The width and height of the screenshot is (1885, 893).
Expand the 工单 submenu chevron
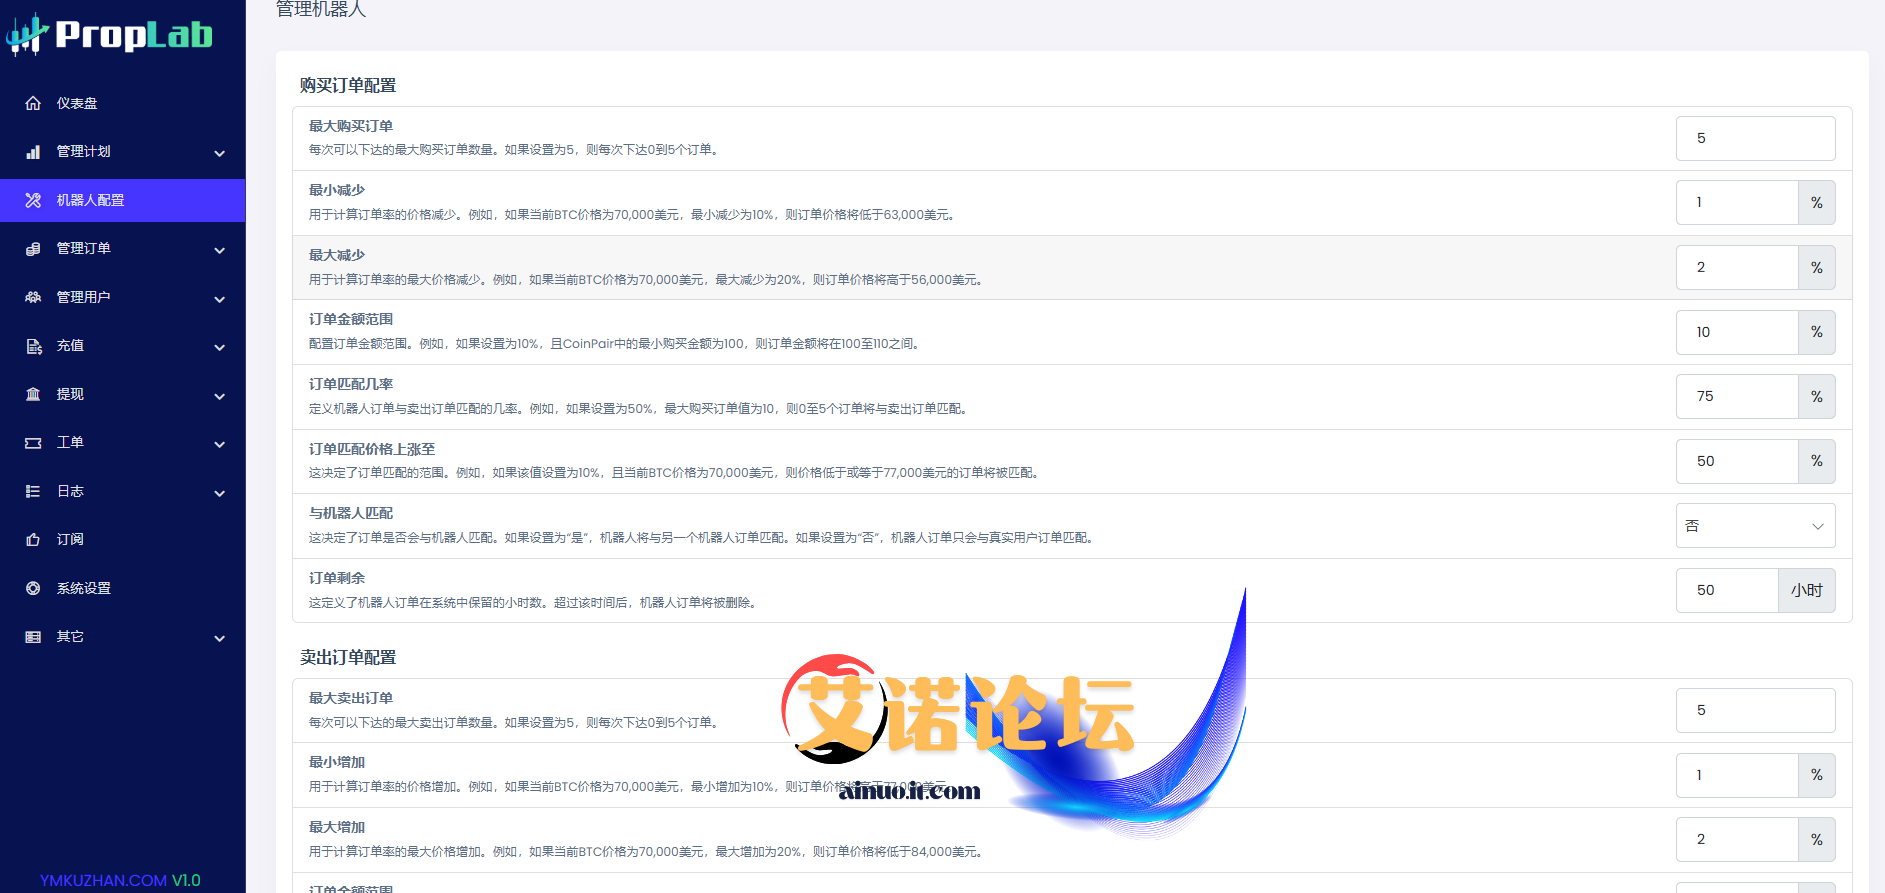(x=220, y=444)
